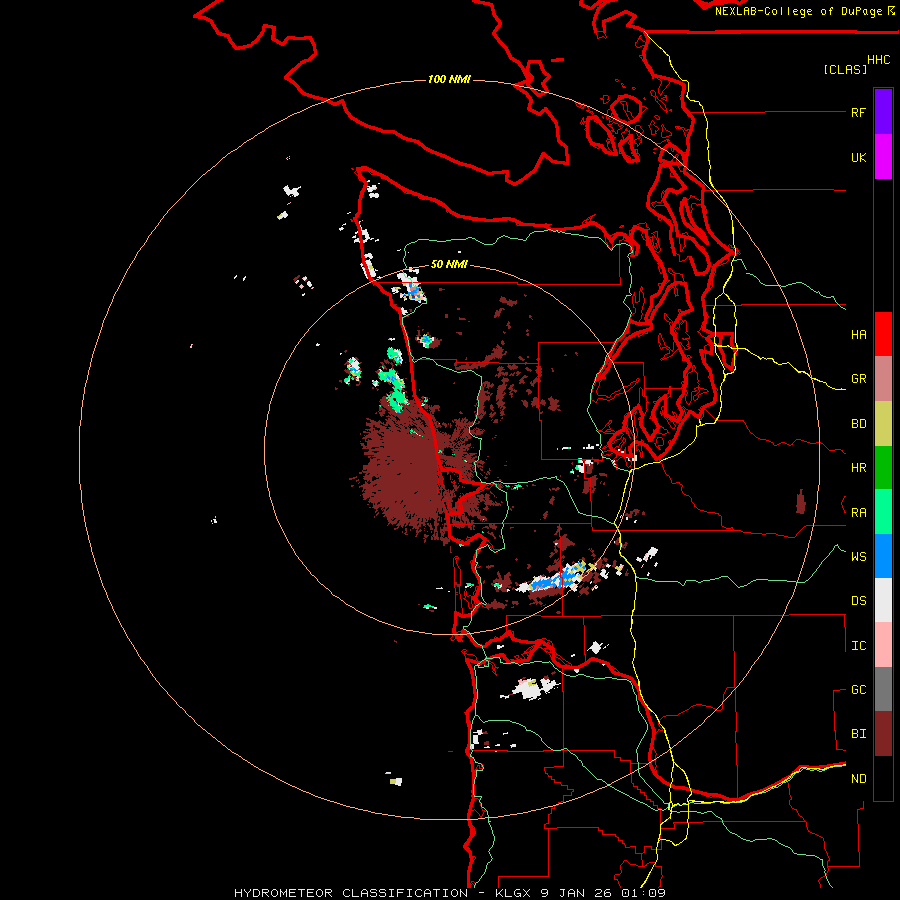Click the ND legend label
Image resolution: width=900 pixels, height=900 pixels.
click(858, 779)
